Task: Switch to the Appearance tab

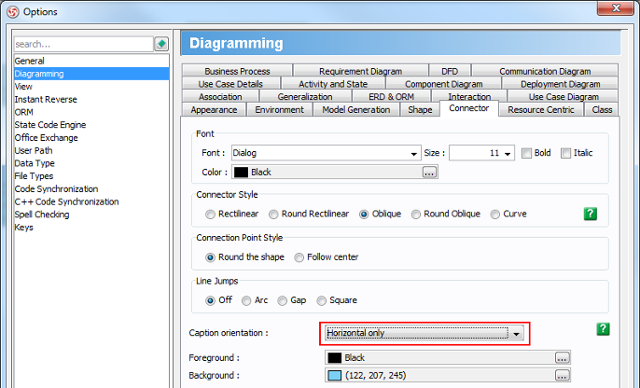Action: 213,110
